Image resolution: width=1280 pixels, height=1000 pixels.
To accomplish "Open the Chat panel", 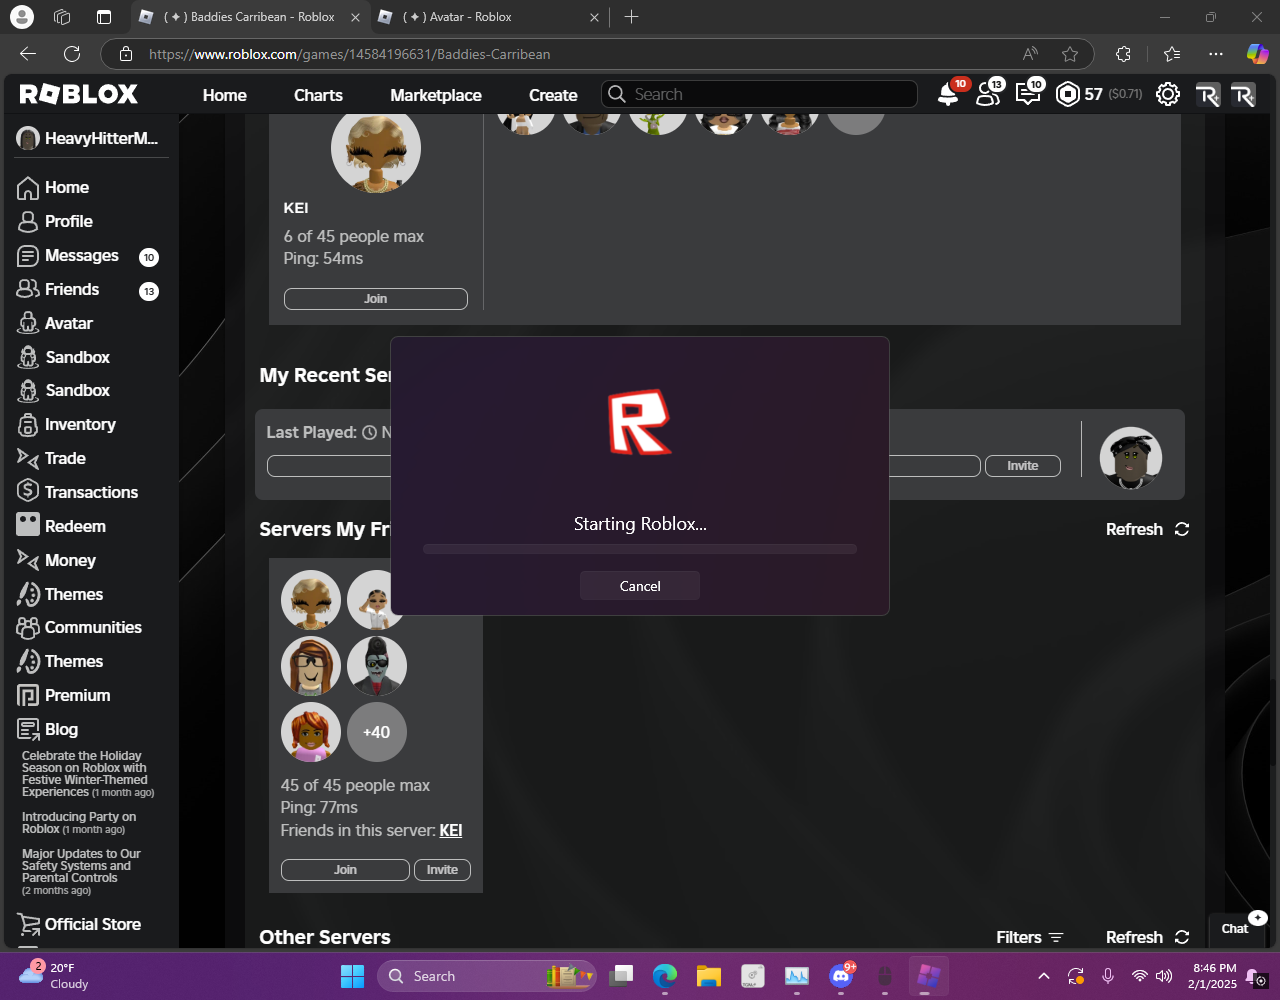I will point(1235,928).
